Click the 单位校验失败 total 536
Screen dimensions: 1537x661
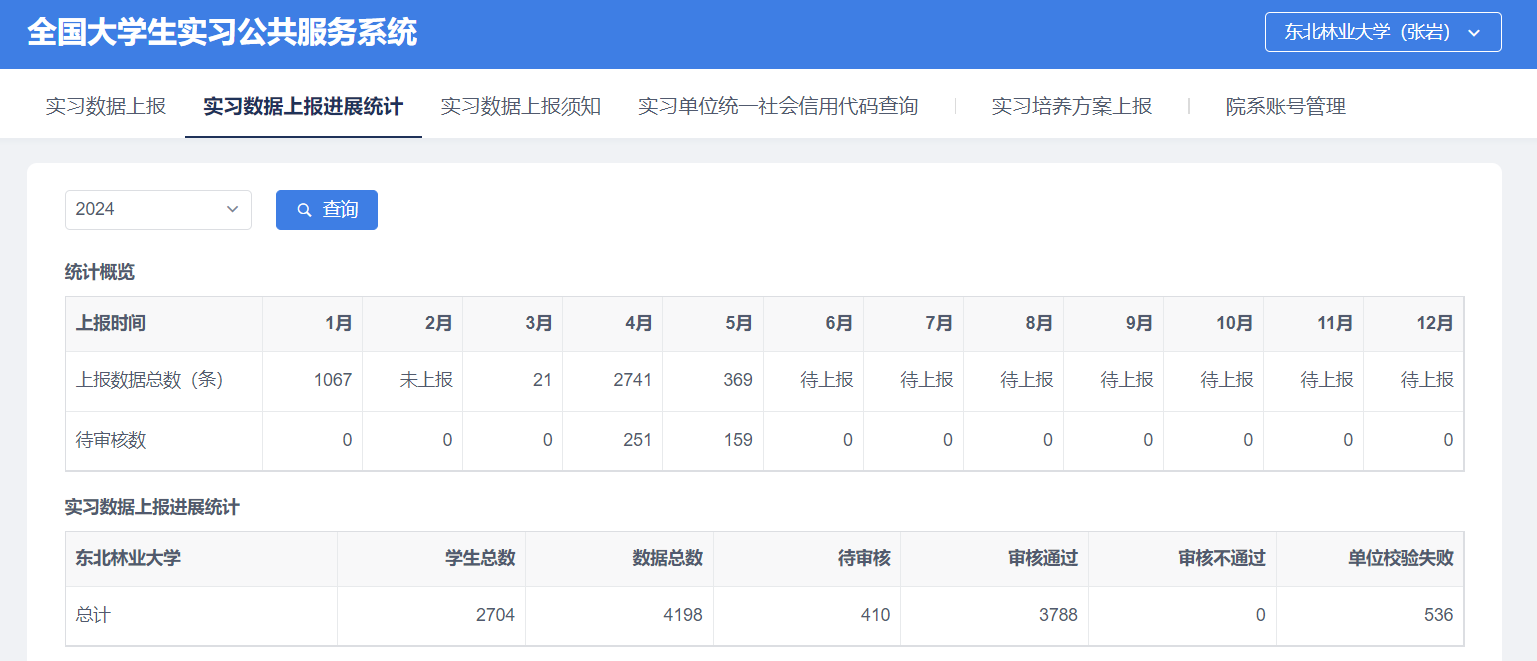point(1438,615)
